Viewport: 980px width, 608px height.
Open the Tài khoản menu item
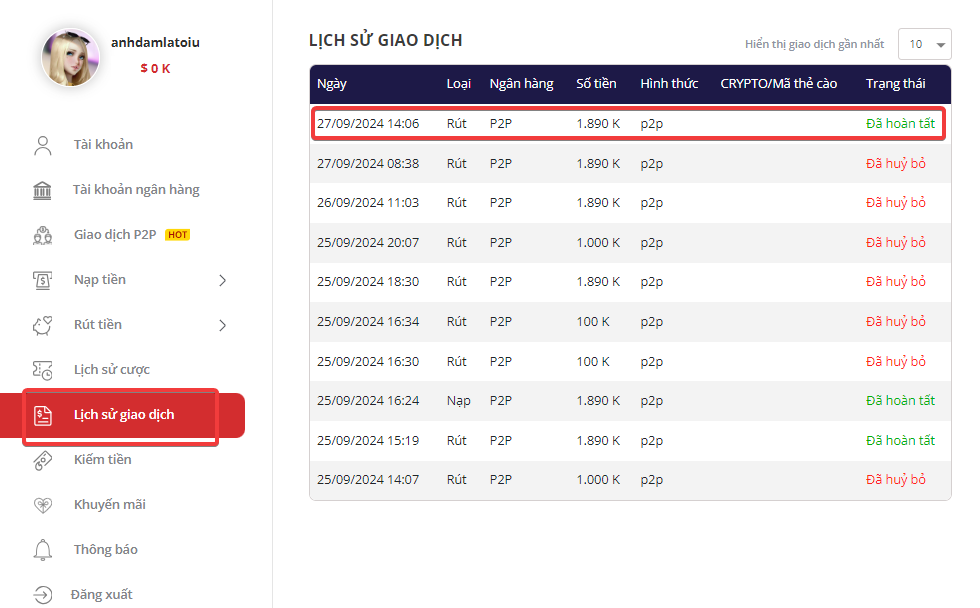(x=103, y=144)
